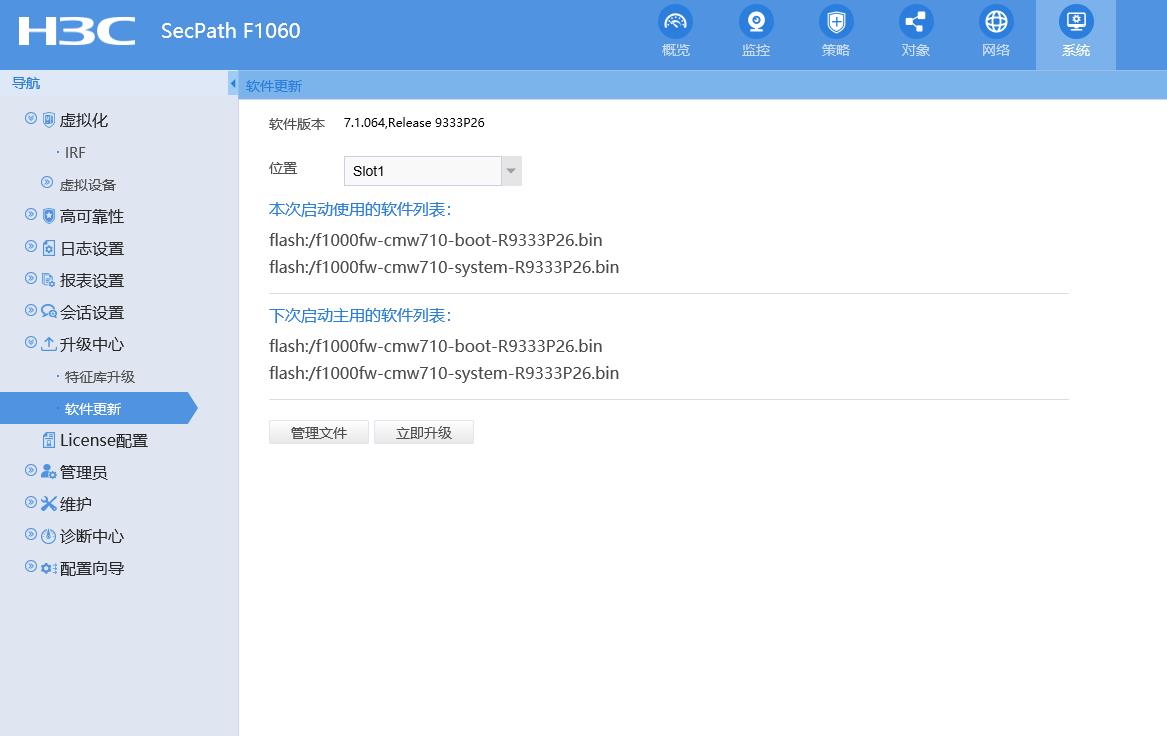Click the 本次启动使用的软件列表 heading

point(360,209)
